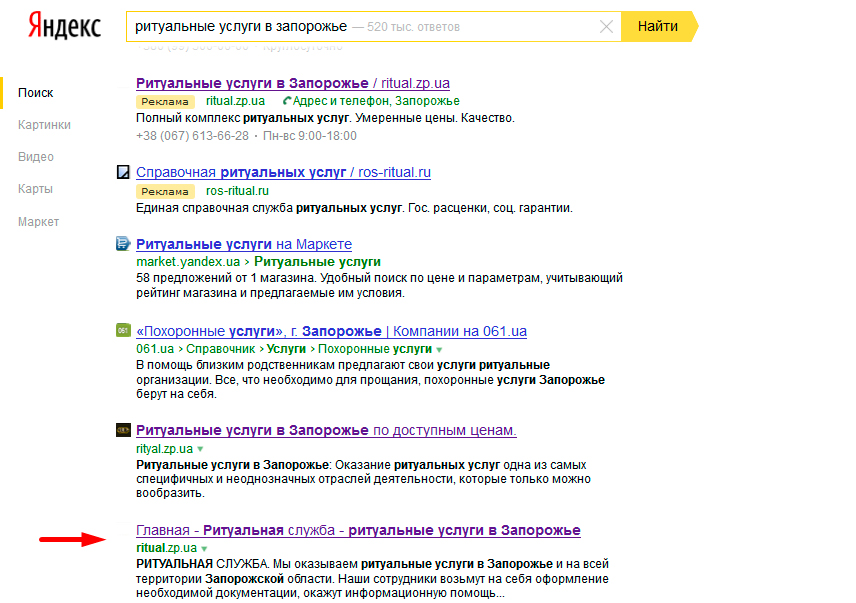Switch to the Видео search tab
The width and height of the screenshot is (856, 603).
tap(36, 157)
